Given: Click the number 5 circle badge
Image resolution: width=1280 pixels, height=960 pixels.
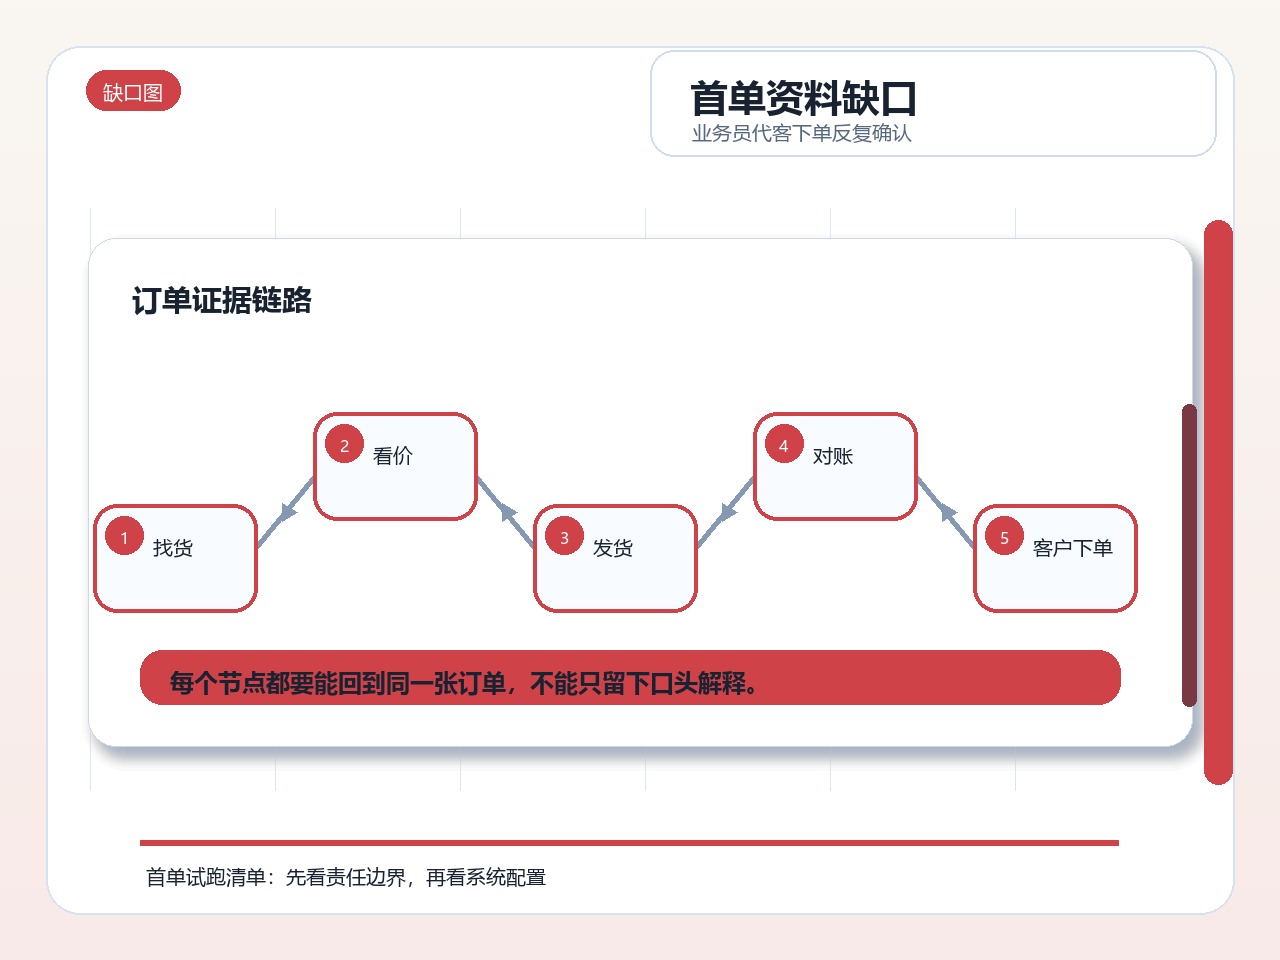Looking at the screenshot, I should point(1004,537).
